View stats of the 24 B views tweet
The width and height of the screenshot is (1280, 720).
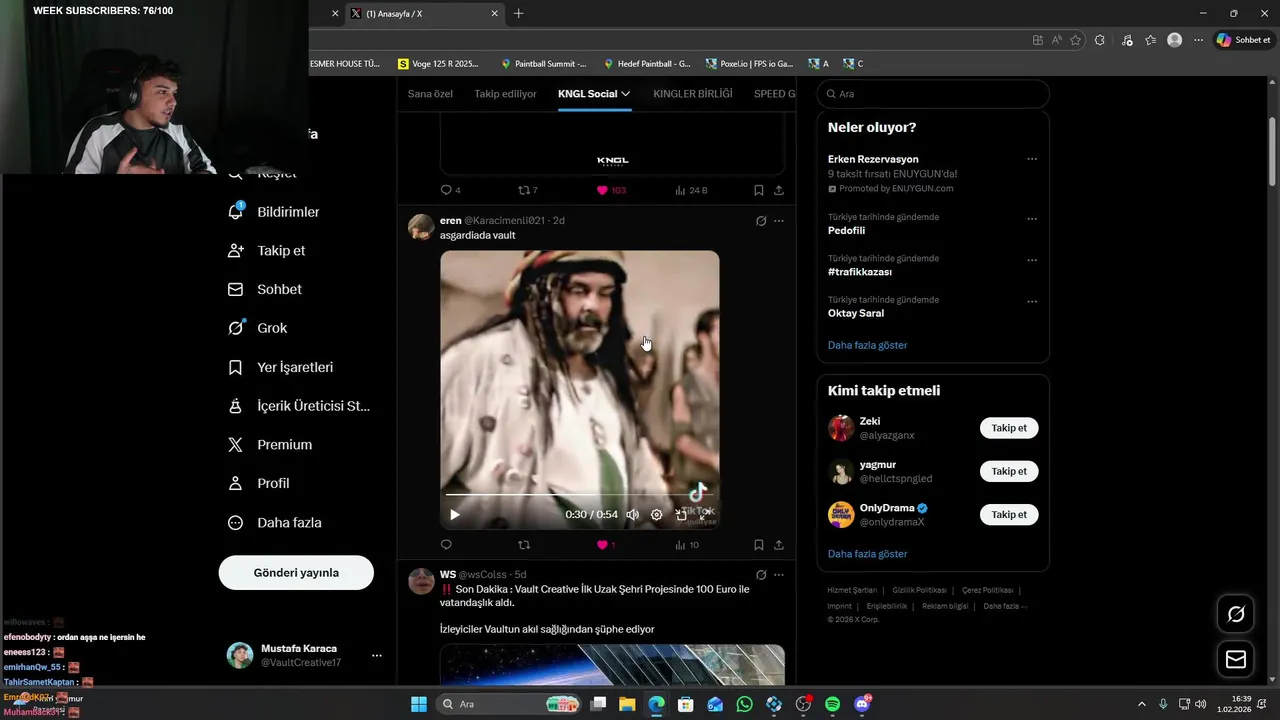690,190
